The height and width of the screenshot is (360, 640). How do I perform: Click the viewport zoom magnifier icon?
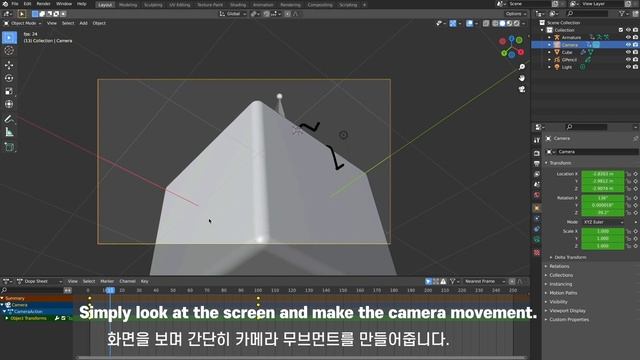click(x=522, y=67)
